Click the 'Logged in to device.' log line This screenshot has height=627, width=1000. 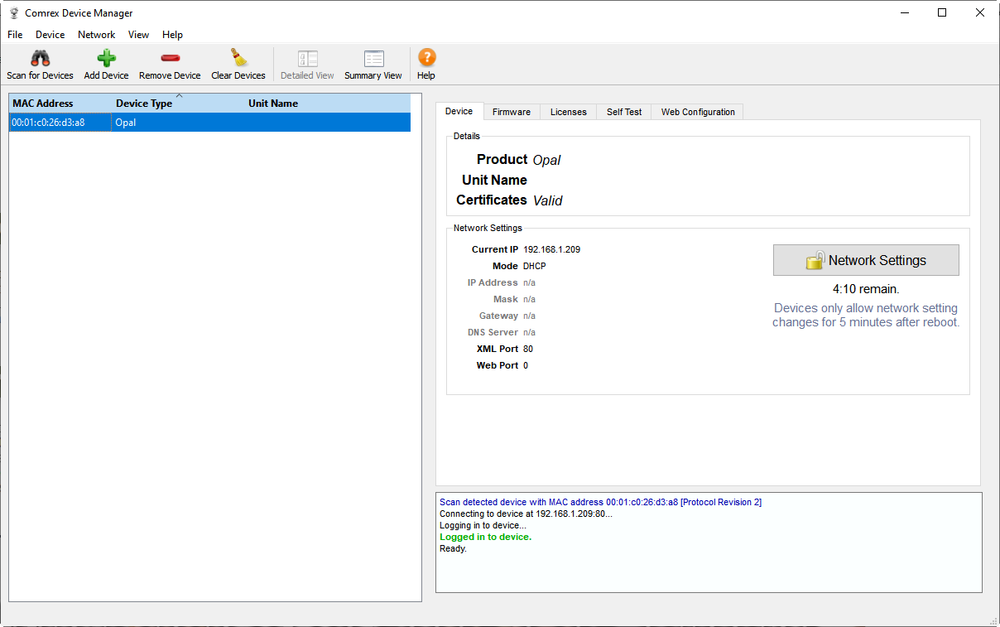point(485,537)
